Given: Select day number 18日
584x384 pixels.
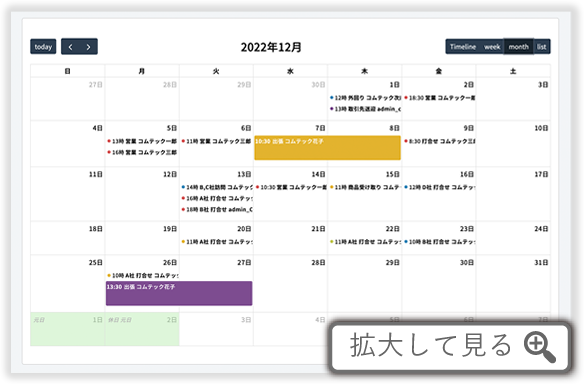Looking at the screenshot, I should point(96,229).
